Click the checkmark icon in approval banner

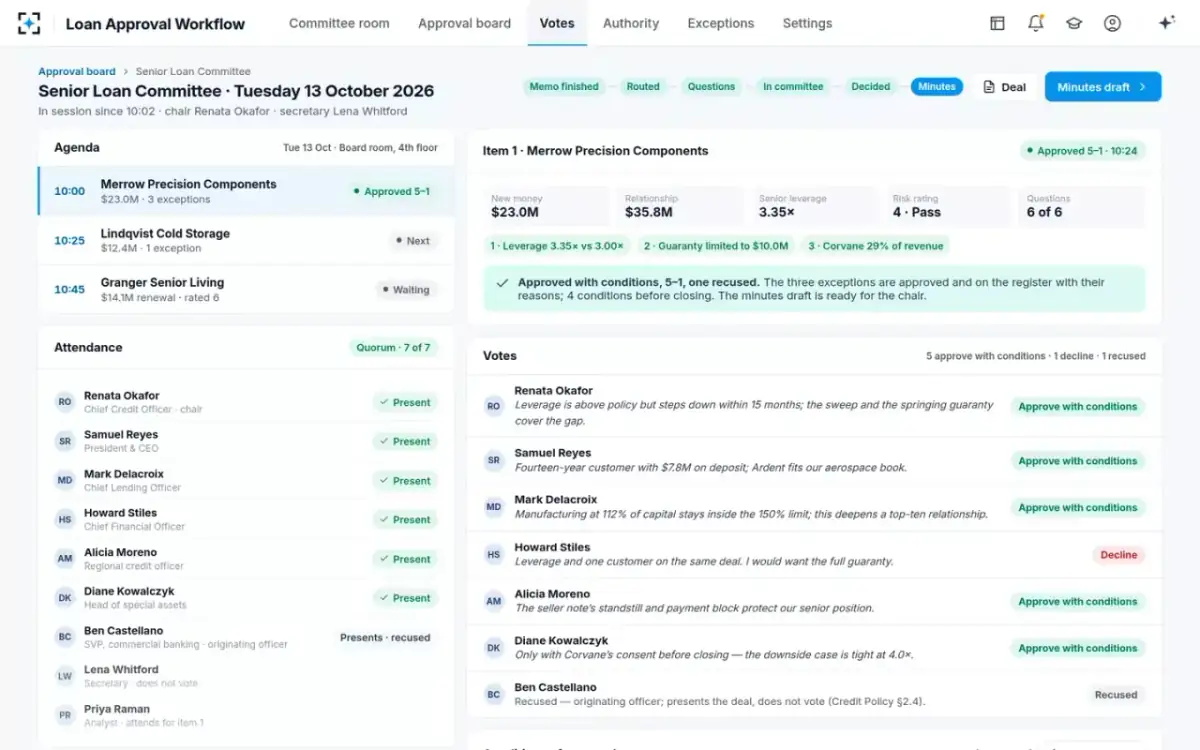[x=503, y=283]
